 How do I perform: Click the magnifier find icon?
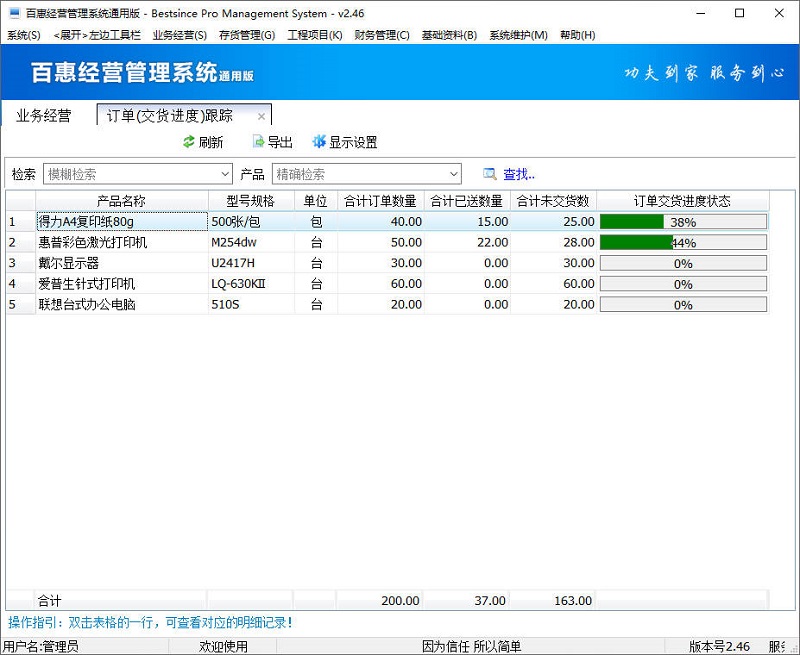click(490, 174)
